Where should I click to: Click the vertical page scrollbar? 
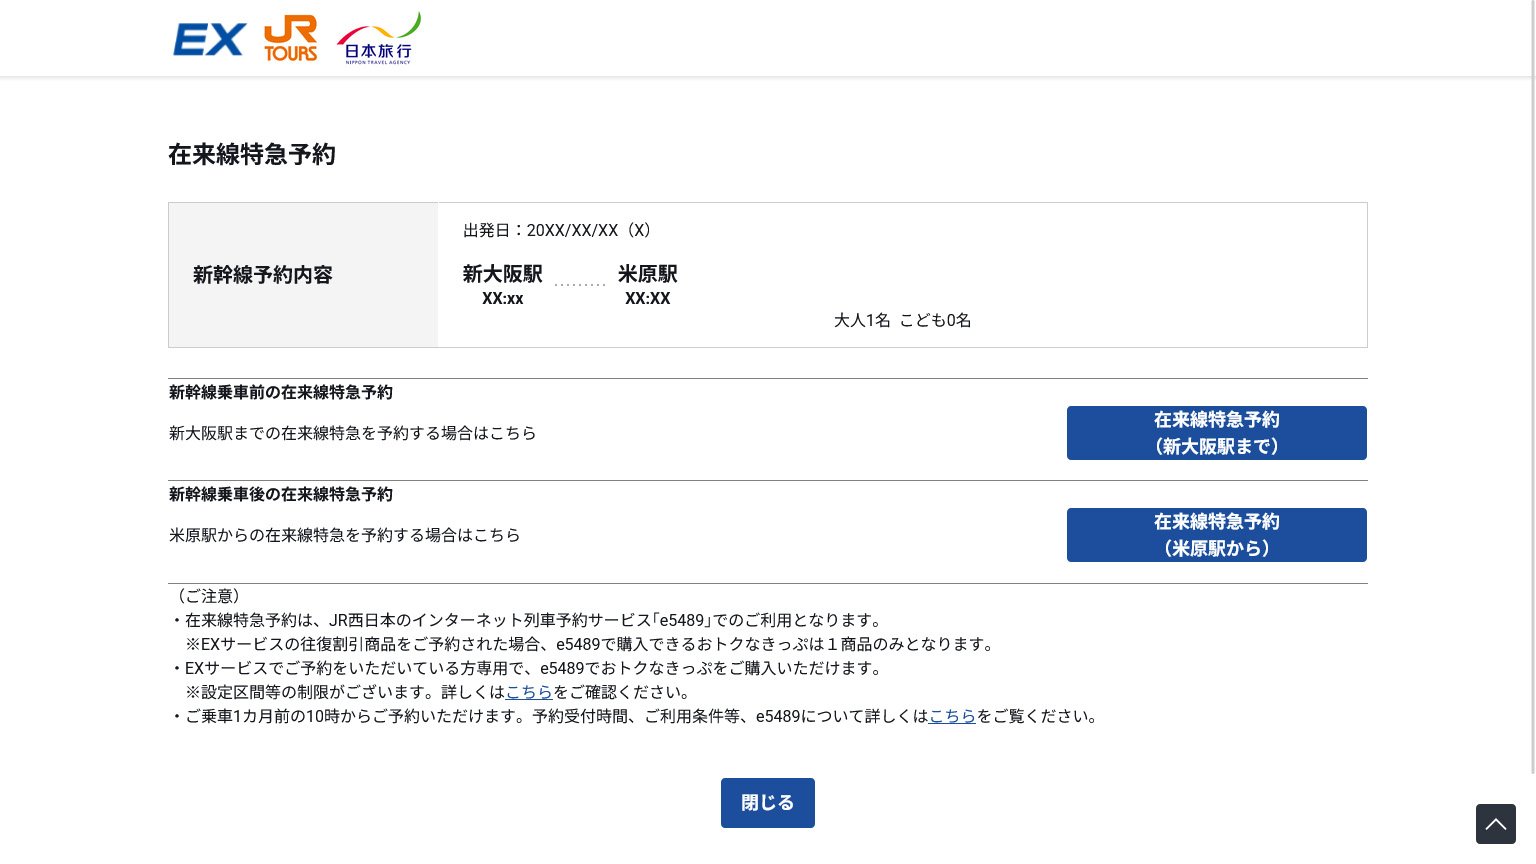click(1533, 386)
